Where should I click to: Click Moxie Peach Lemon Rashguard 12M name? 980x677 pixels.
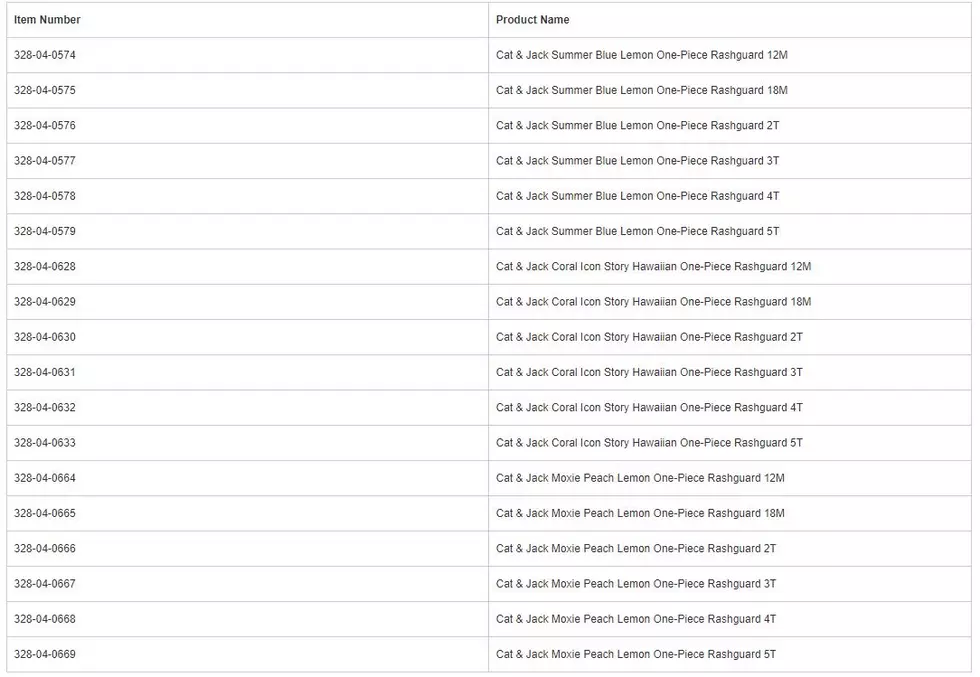pos(640,478)
